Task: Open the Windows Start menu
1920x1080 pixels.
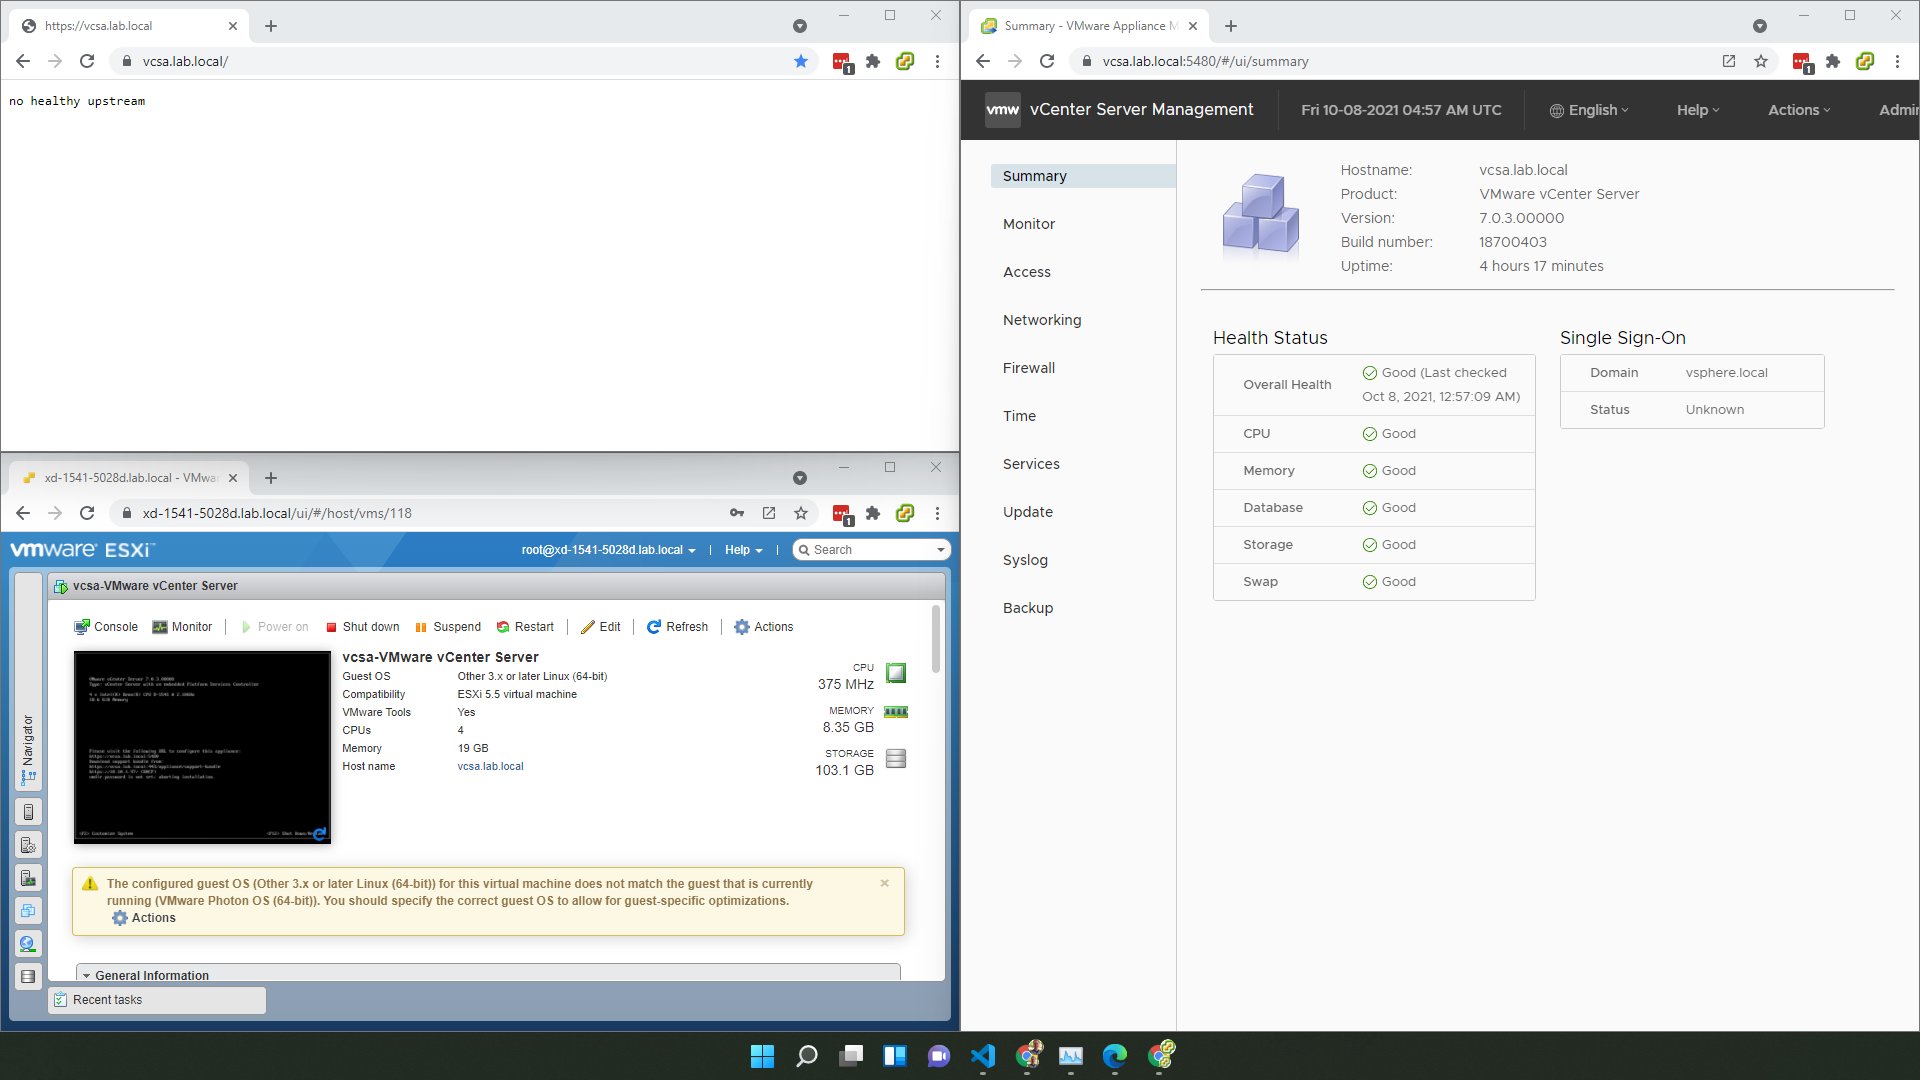Action: (x=762, y=1056)
